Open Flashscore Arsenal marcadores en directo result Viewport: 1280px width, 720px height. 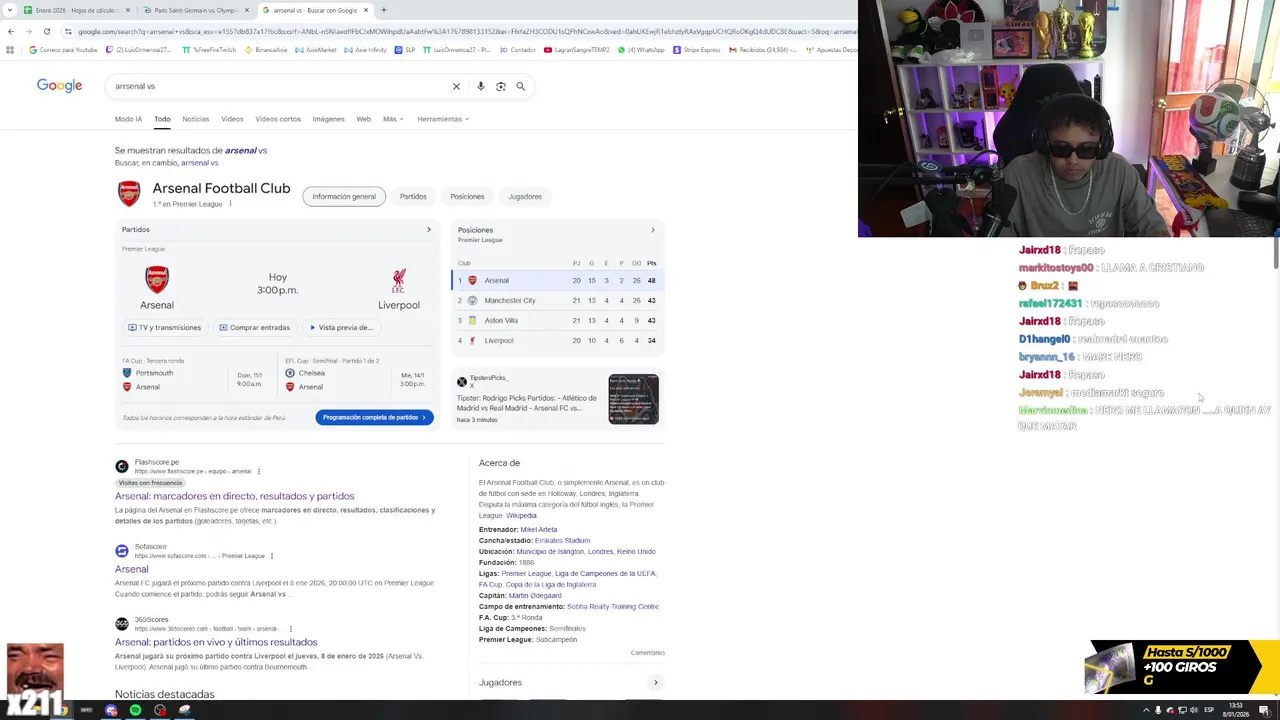(234, 496)
